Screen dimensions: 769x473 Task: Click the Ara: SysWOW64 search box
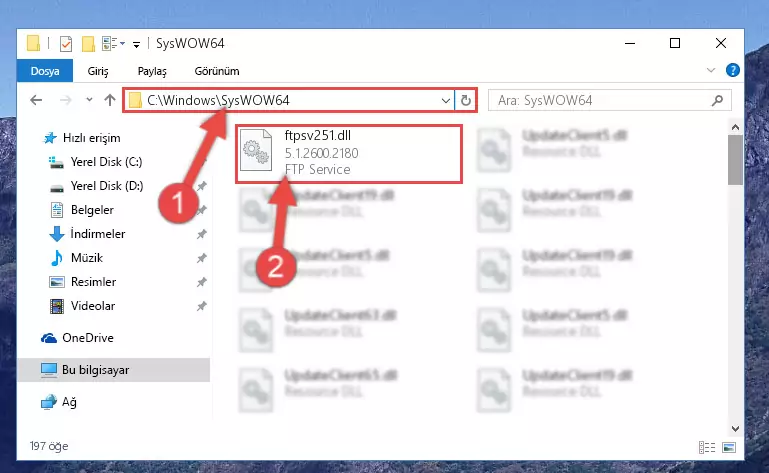click(x=610, y=101)
